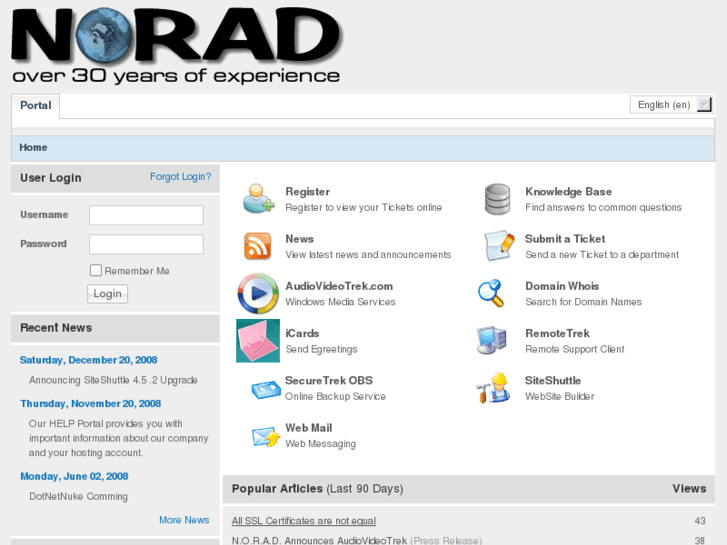Tick the Remember Me checkbox

pos(96,270)
